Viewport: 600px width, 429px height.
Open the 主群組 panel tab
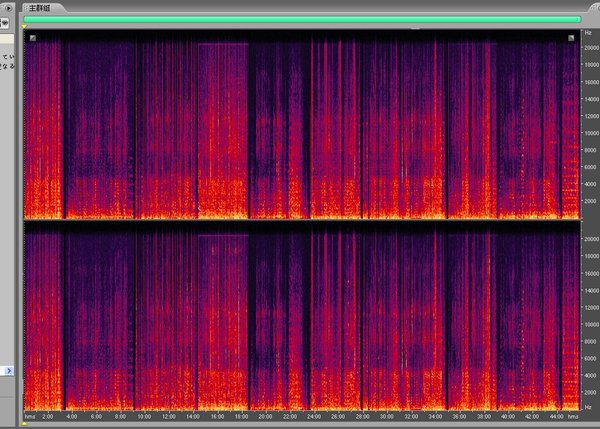click(x=40, y=8)
